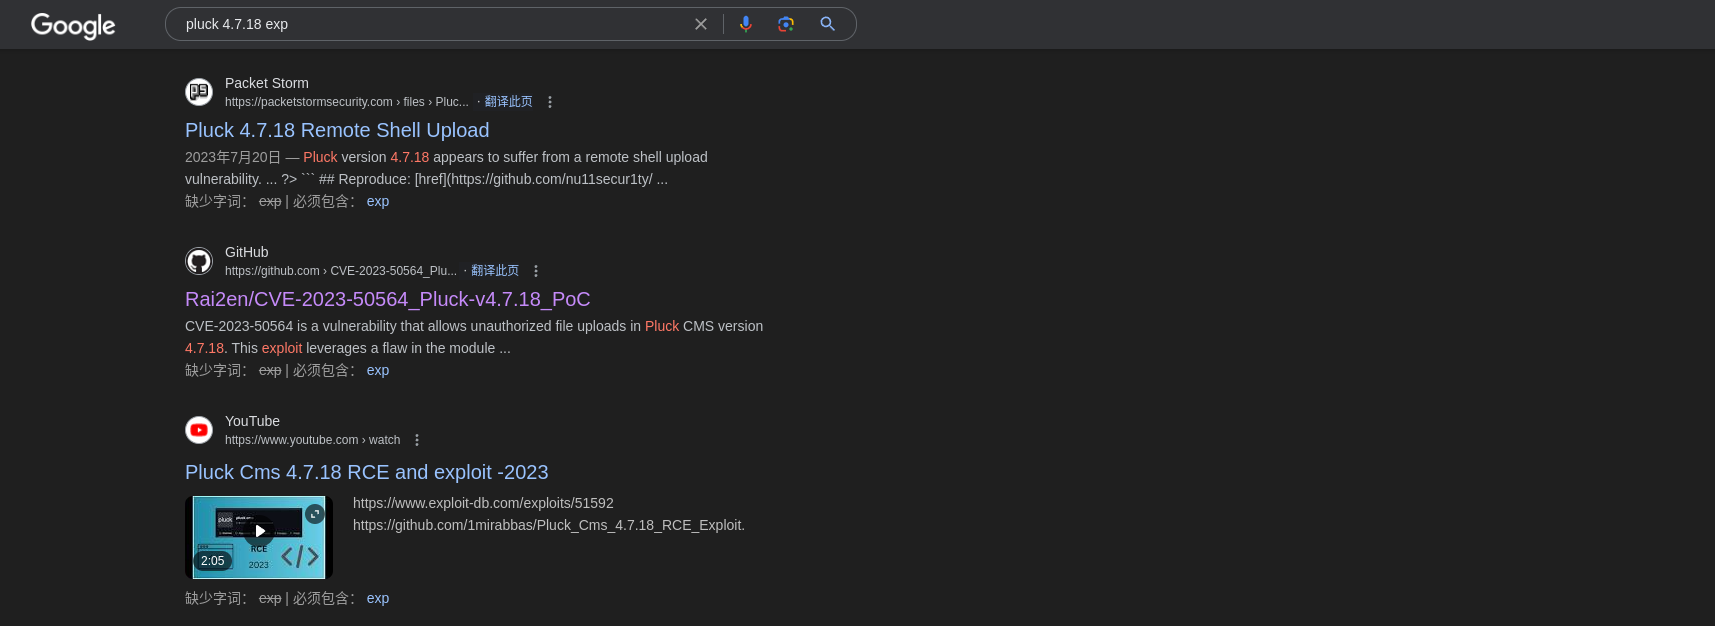1715x626 pixels.
Task: Click the 1mirabbas Pluck_Cms github URL text
Action: pos(549,525)
